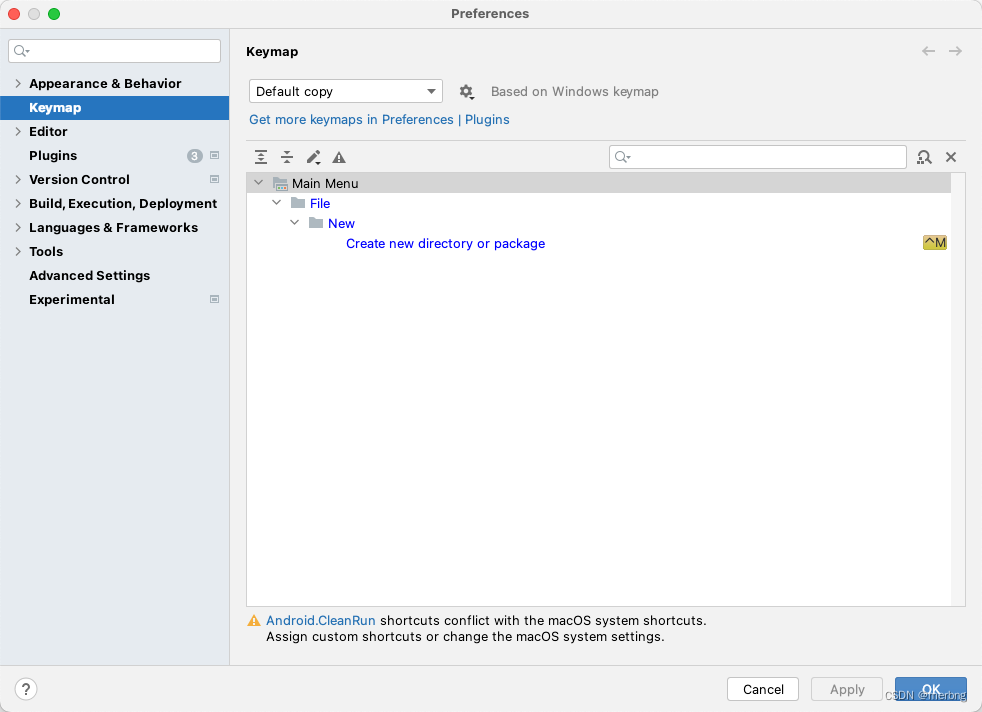Expand the Version Control section
Image resolution: width=982 pixels, height=712 pixels.
(18, 179)
